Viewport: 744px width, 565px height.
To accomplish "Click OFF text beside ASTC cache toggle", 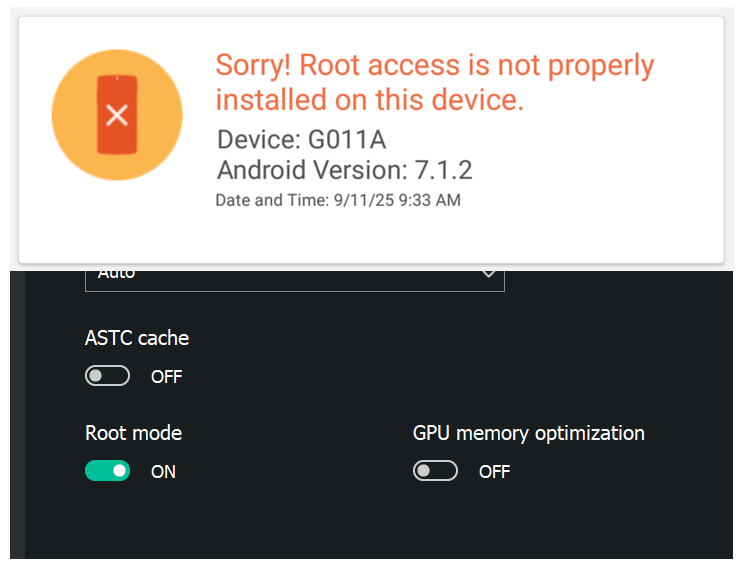I will (x=167, y=377).
